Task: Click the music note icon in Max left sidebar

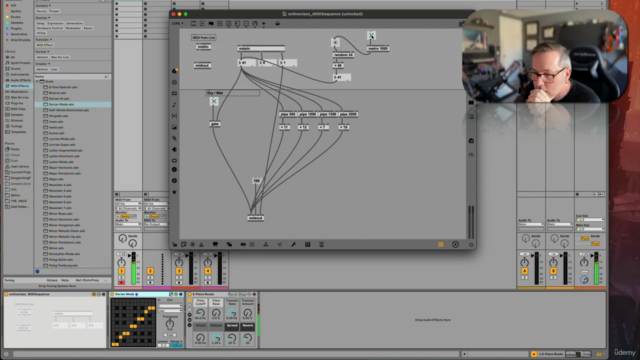Action: coord(174,105)
